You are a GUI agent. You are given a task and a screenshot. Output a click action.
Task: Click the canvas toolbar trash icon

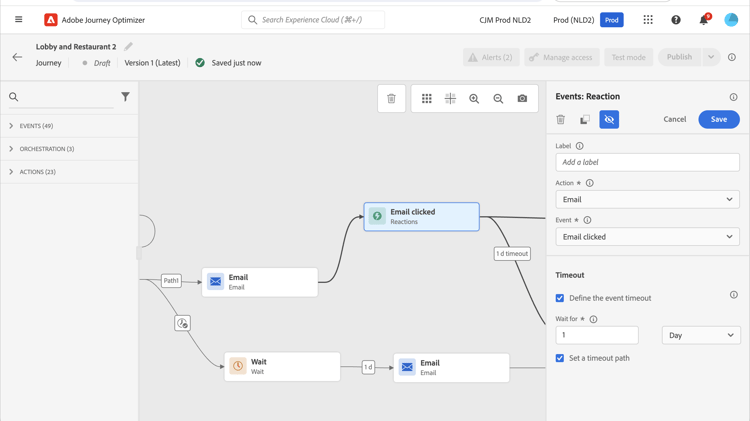[x=391, y=99]
